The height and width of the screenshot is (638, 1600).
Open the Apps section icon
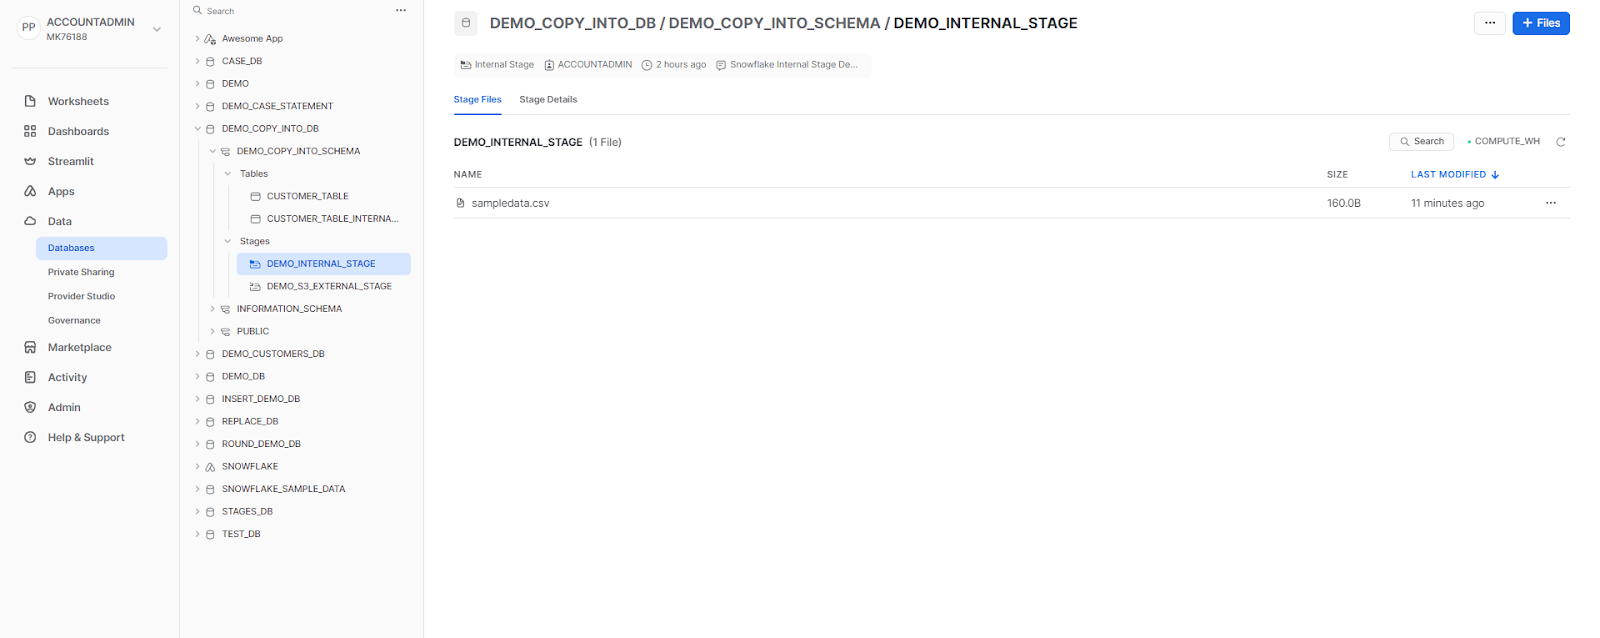click(30, 191)
